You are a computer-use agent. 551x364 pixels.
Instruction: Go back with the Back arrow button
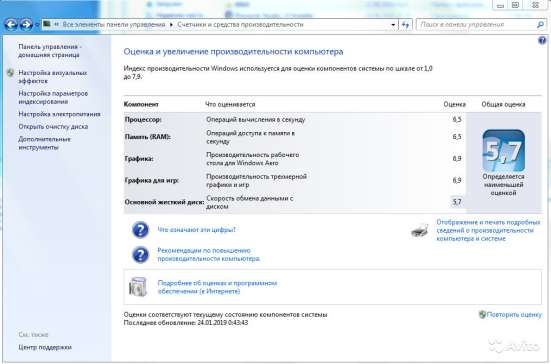pyautogui.click(x=11, y=25)
